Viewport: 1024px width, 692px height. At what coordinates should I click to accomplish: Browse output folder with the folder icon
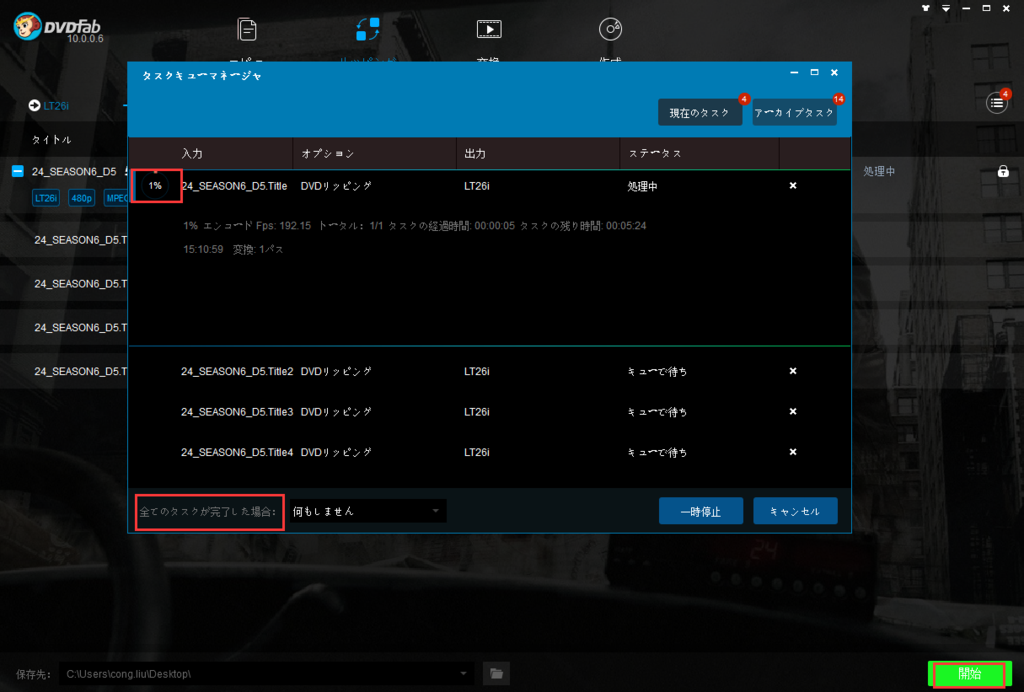pos(496,673)
